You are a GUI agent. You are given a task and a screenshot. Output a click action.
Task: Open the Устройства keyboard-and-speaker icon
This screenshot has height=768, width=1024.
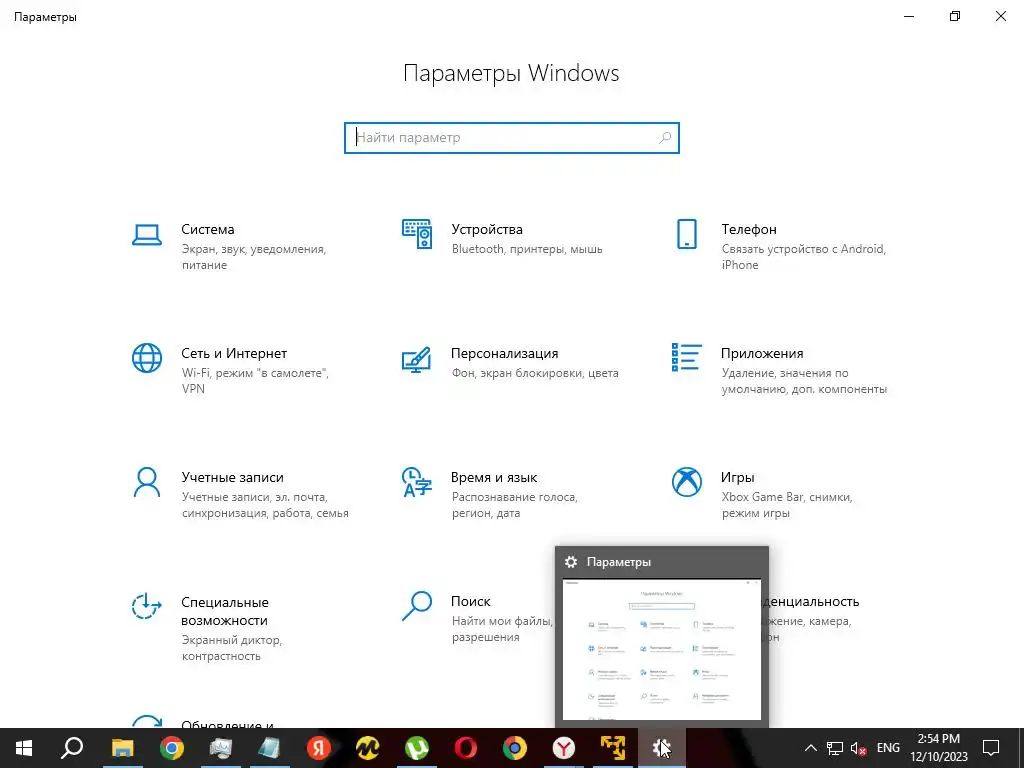click(x=417, y=234)
